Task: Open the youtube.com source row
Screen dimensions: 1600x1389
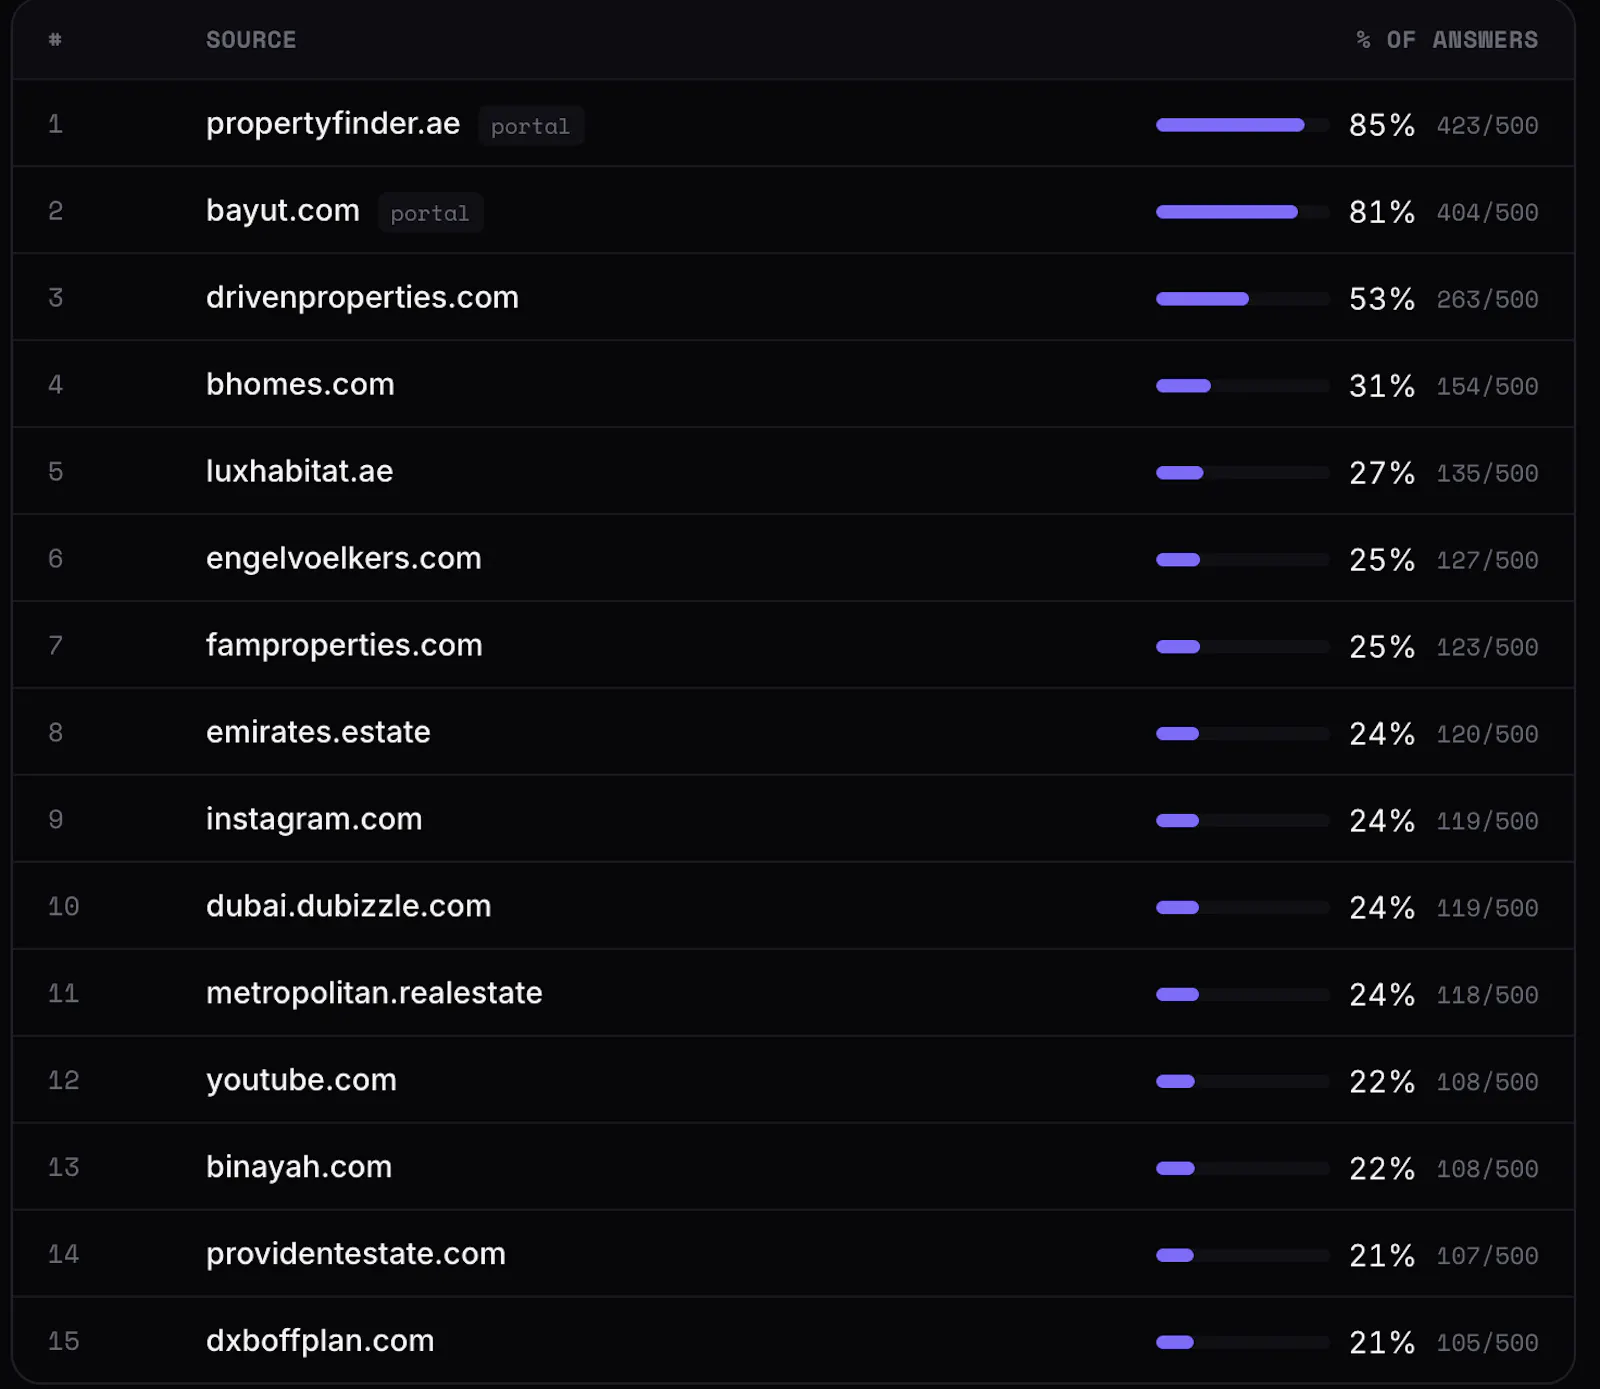Action: click(793, 1080)
